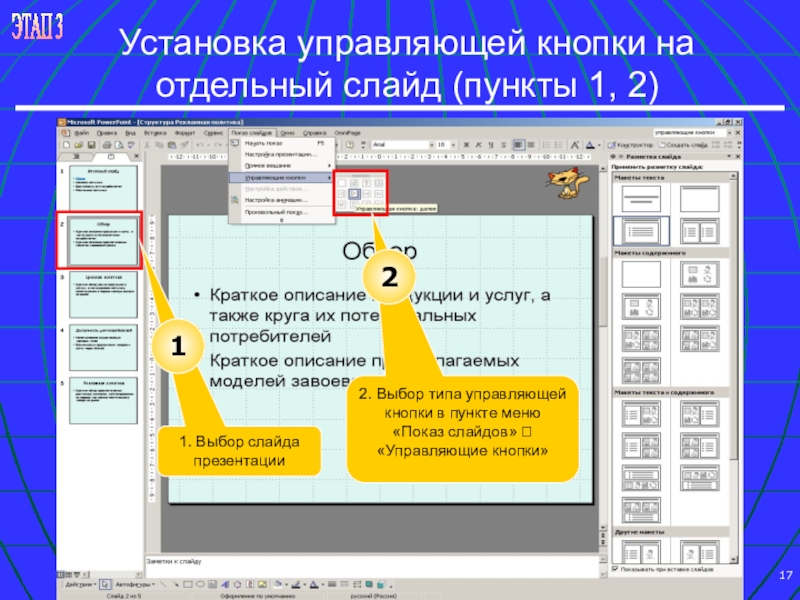
Task: Toggle Bold text formatting
Action: click(466, 145)
